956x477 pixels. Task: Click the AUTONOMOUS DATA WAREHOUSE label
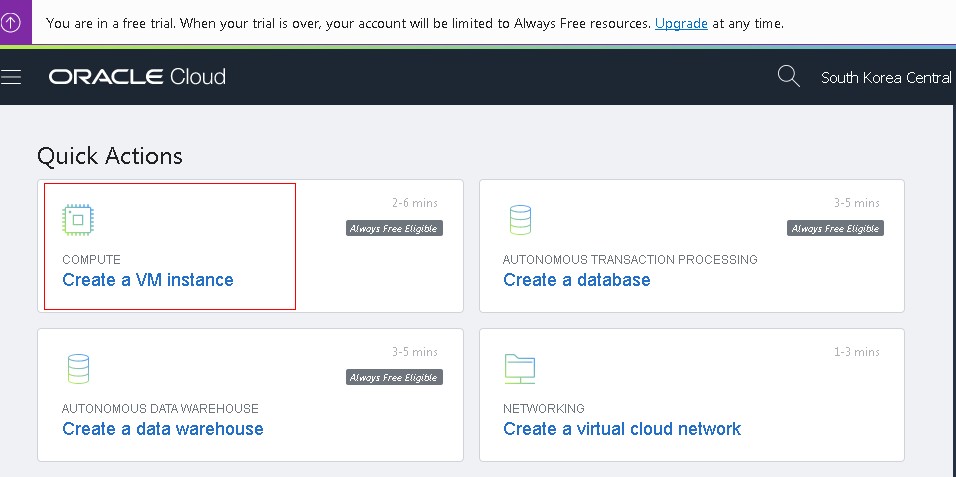160,409
